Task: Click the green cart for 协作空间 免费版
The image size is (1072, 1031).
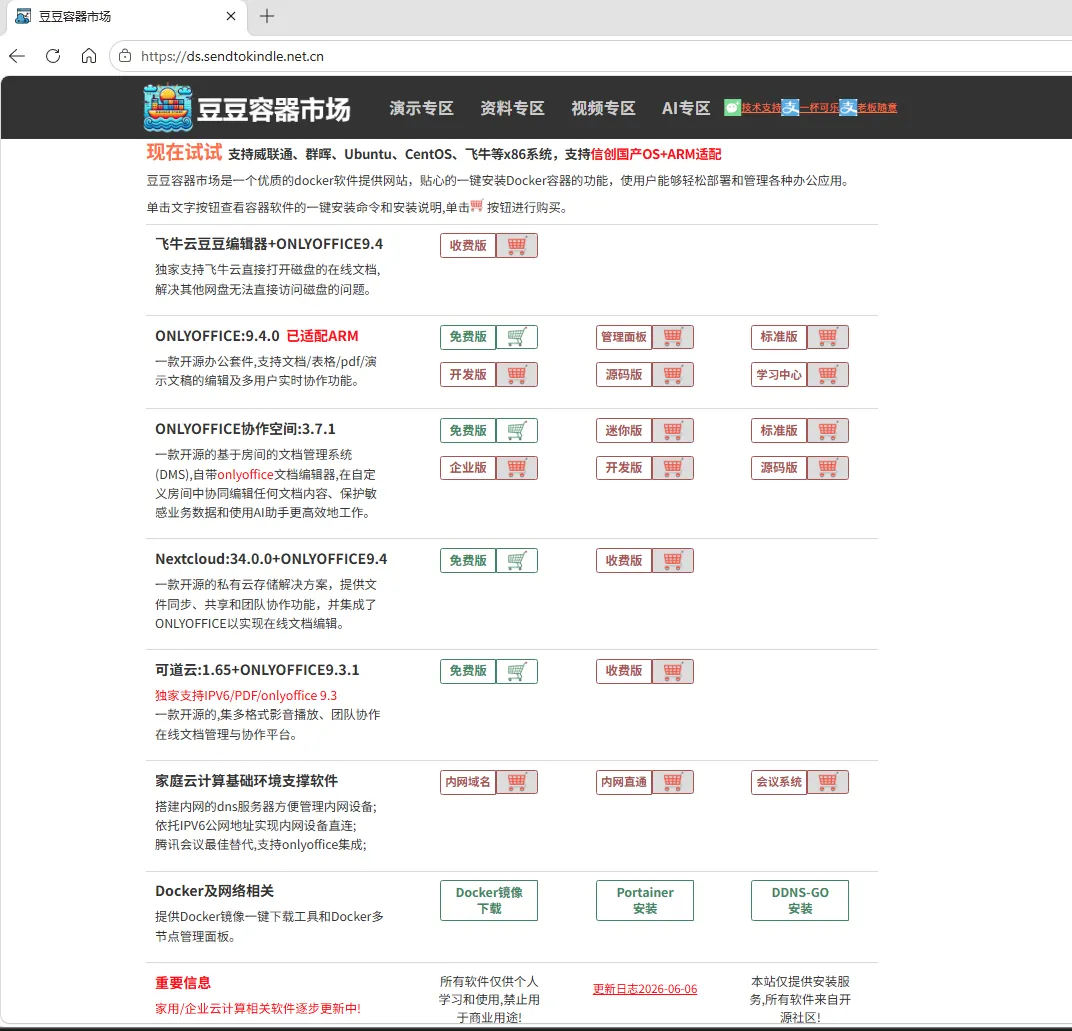Action: 517,431
